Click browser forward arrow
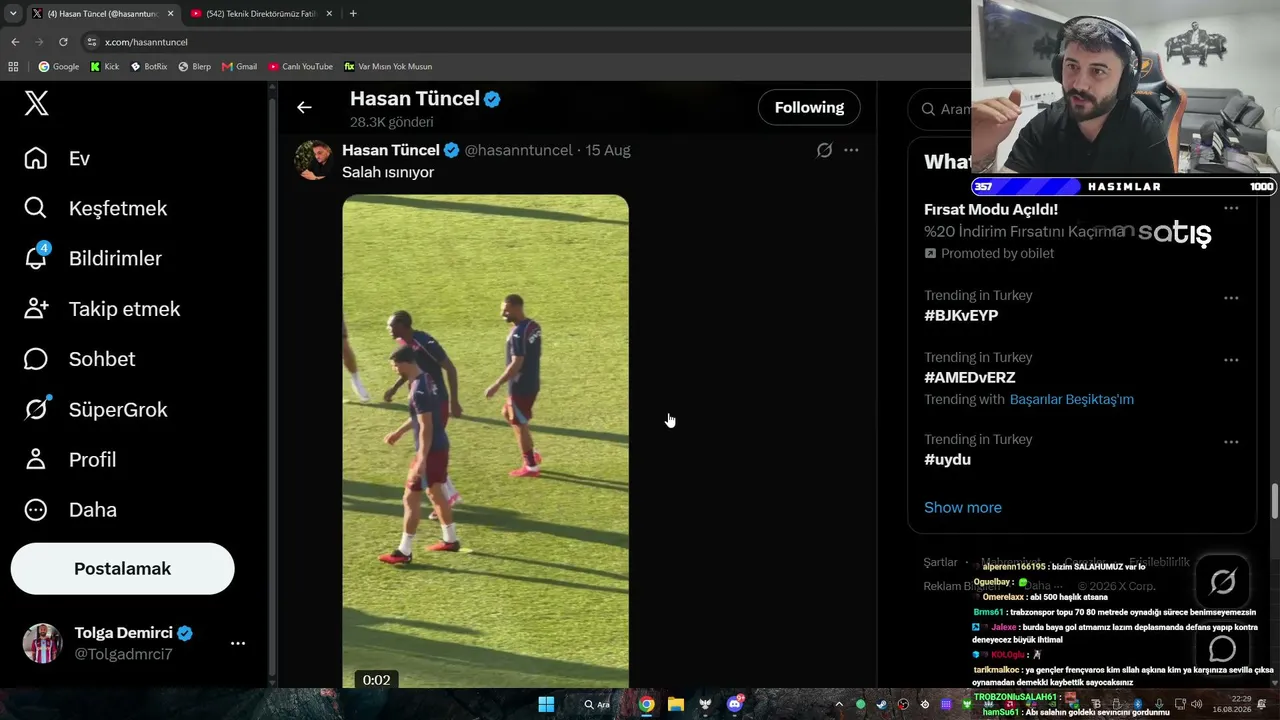 (x=39, y=42)
